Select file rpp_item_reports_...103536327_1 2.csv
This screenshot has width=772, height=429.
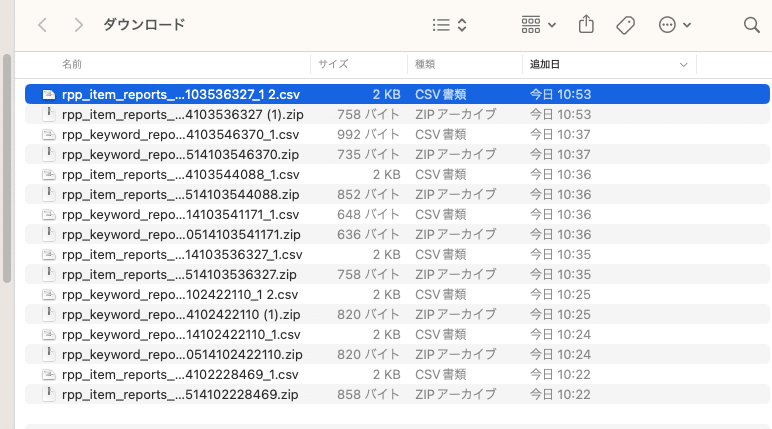[397, 94]
